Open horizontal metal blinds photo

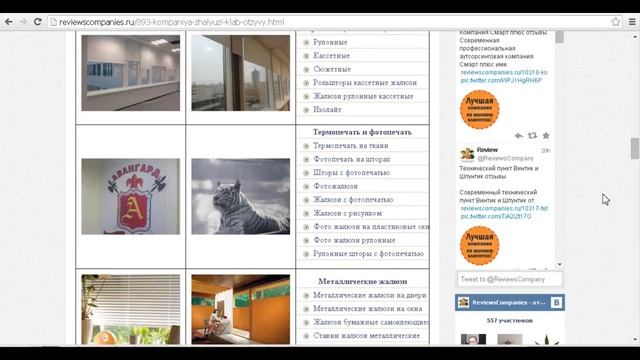coord(131,309)
